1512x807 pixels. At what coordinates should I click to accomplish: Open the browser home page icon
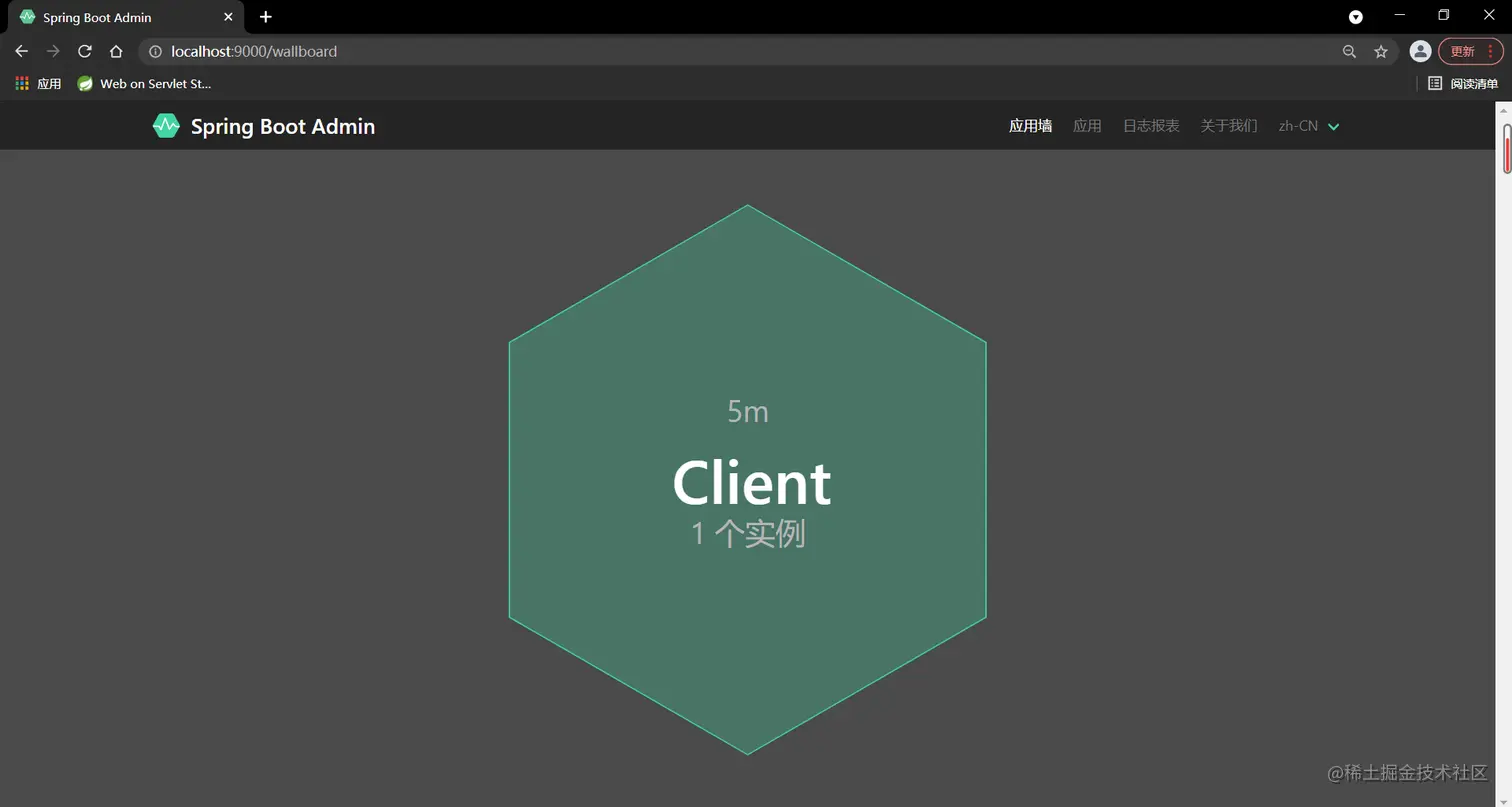[x=116, y=51]
